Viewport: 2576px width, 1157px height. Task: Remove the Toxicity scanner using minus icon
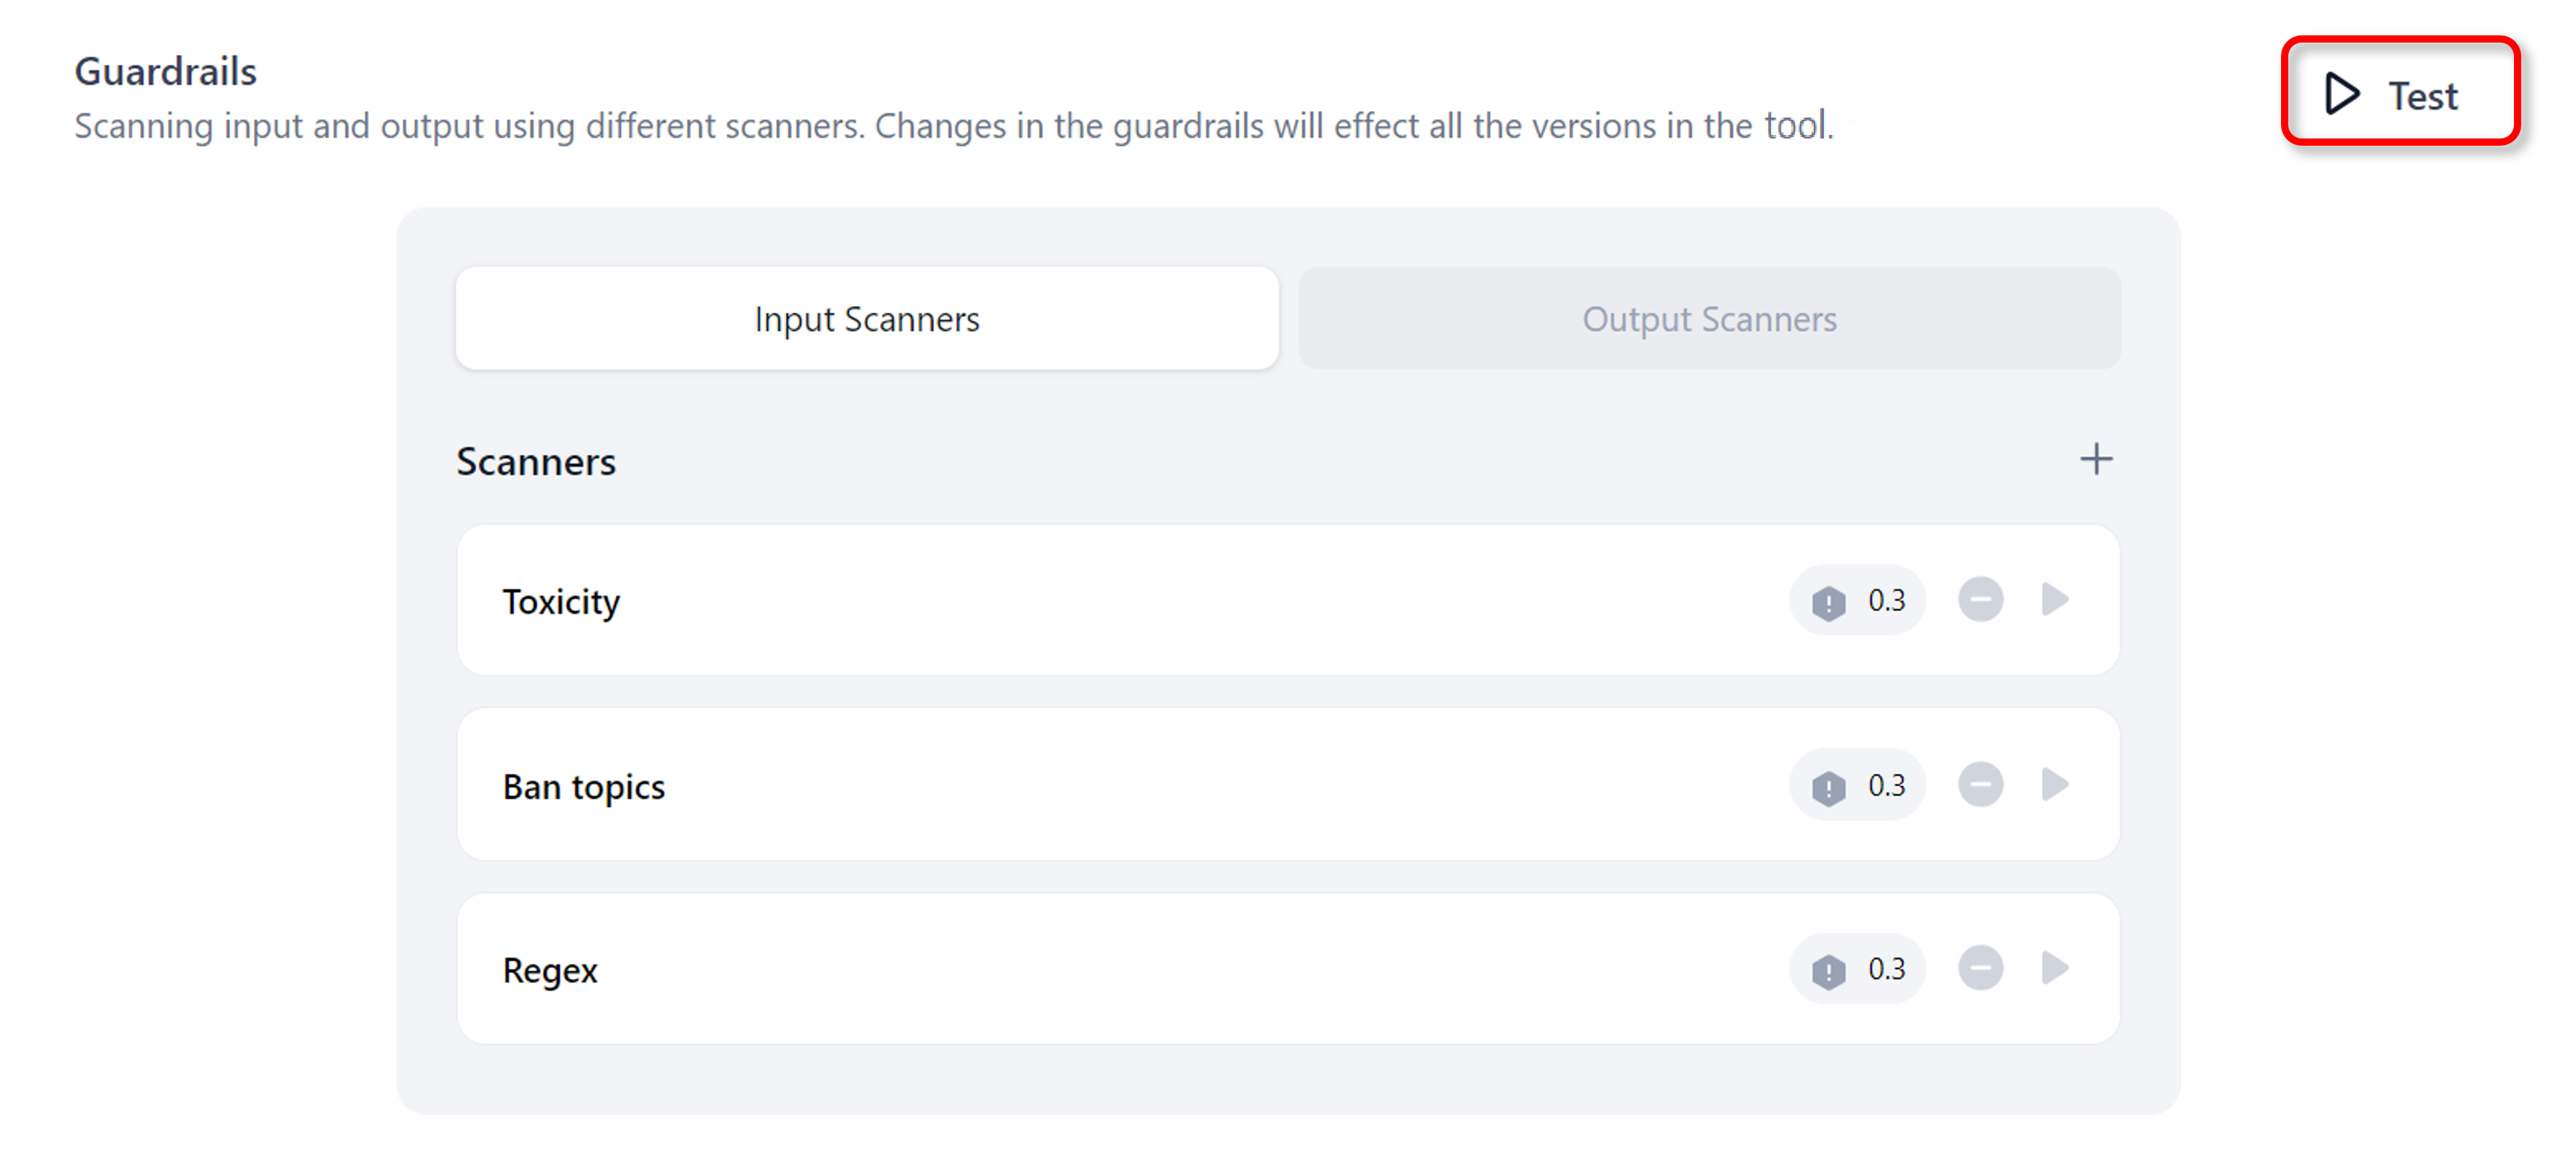click(1980, 600)
